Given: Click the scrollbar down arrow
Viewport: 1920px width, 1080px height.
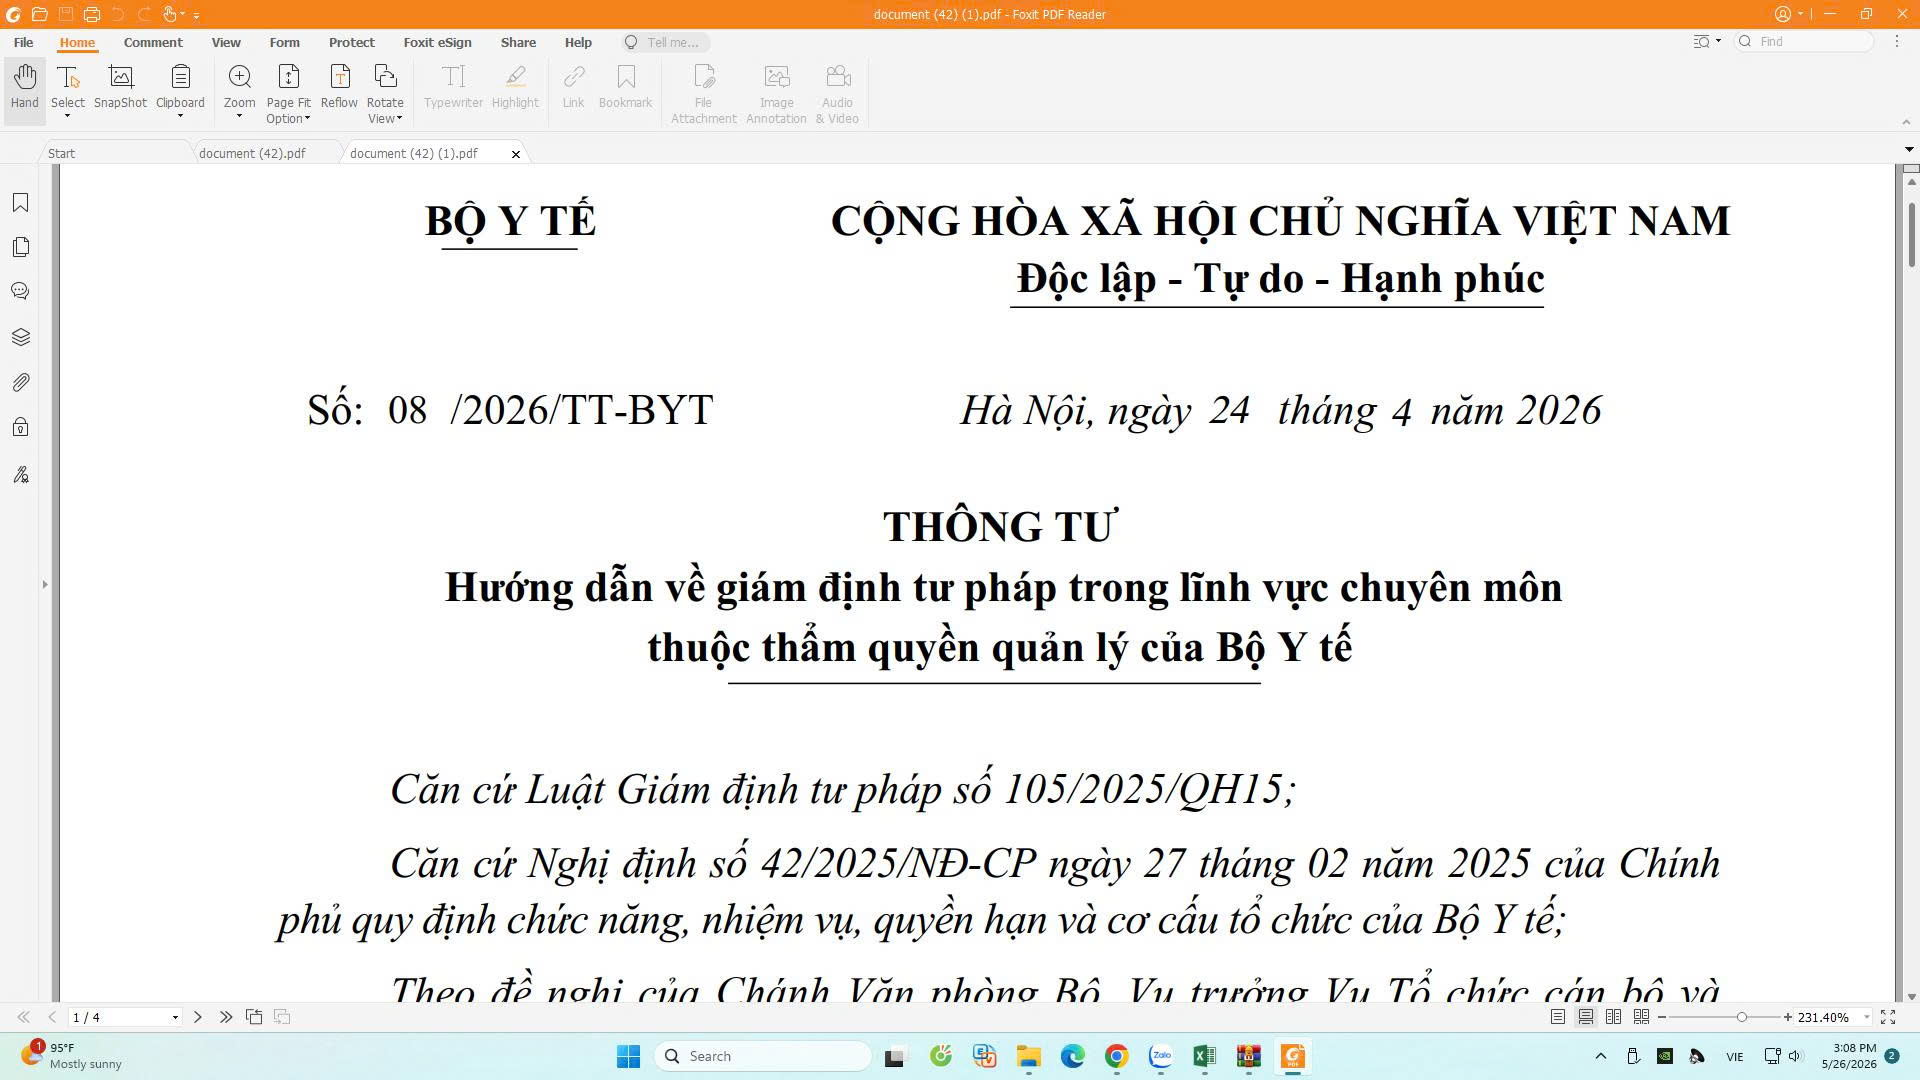Looking at the screenshot, I should [x=1911, y=996].
